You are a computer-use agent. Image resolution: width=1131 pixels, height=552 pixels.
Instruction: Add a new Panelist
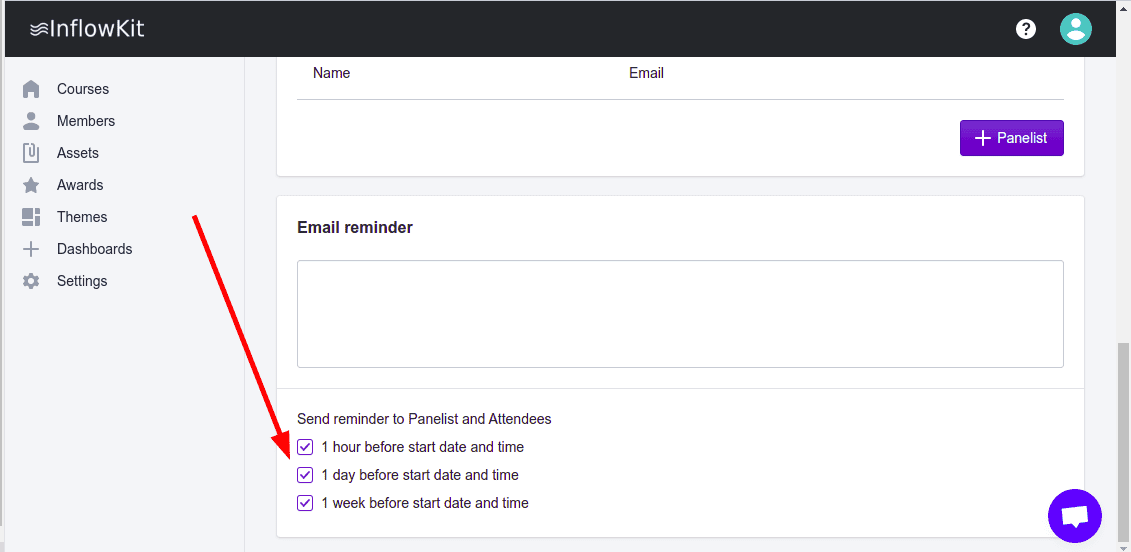tap(1011, 138)
